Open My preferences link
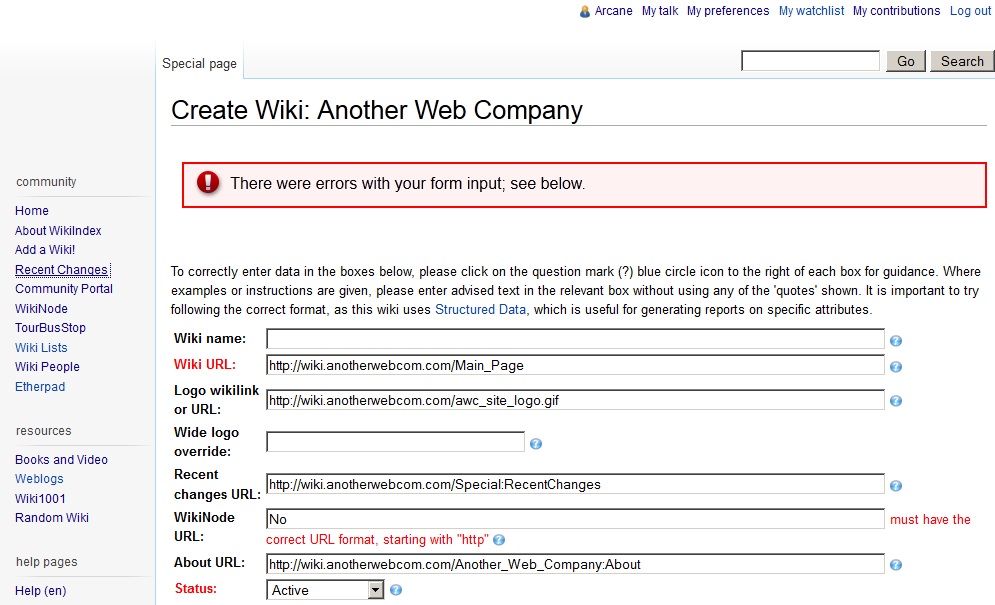 [x=728, y=11]
